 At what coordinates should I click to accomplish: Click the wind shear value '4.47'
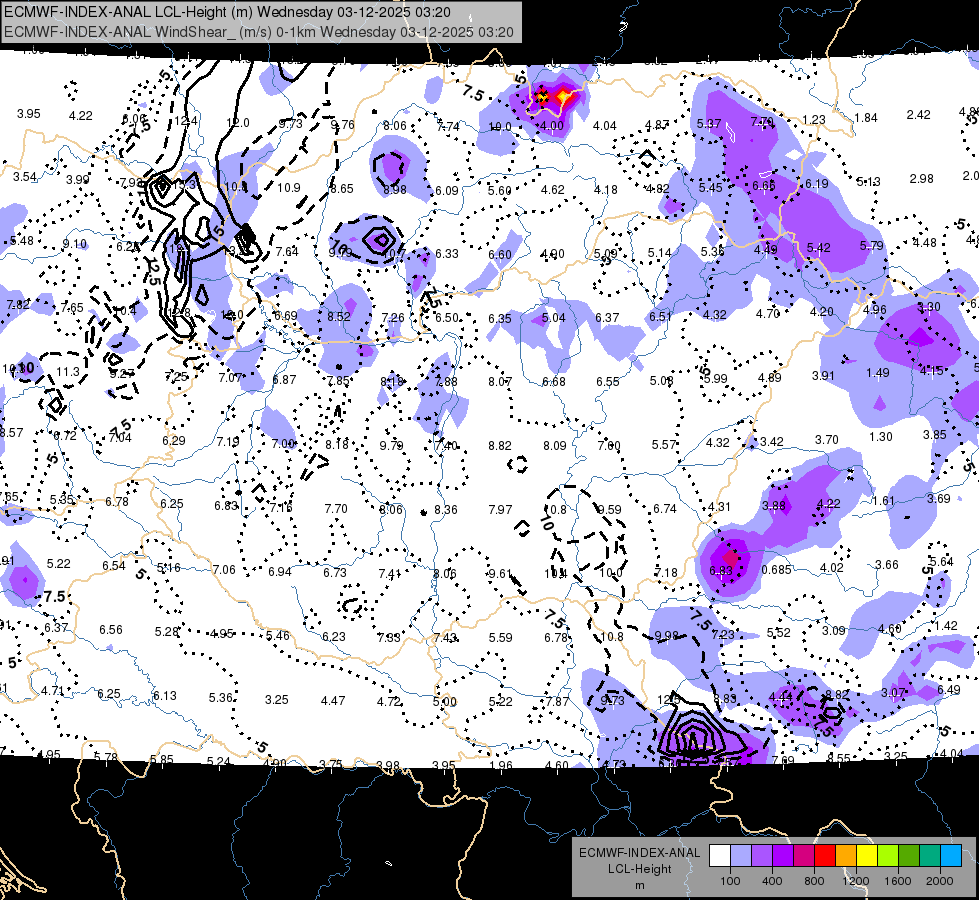tap(333, 701)
